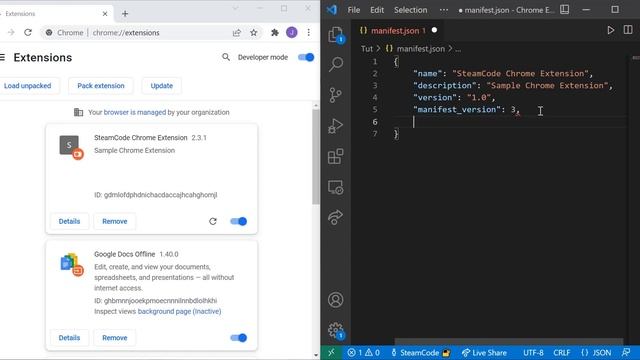This screenshot has width=640, height=360.
Task: Open remote window indicator in status bar
Action: [x=331, y=353]
